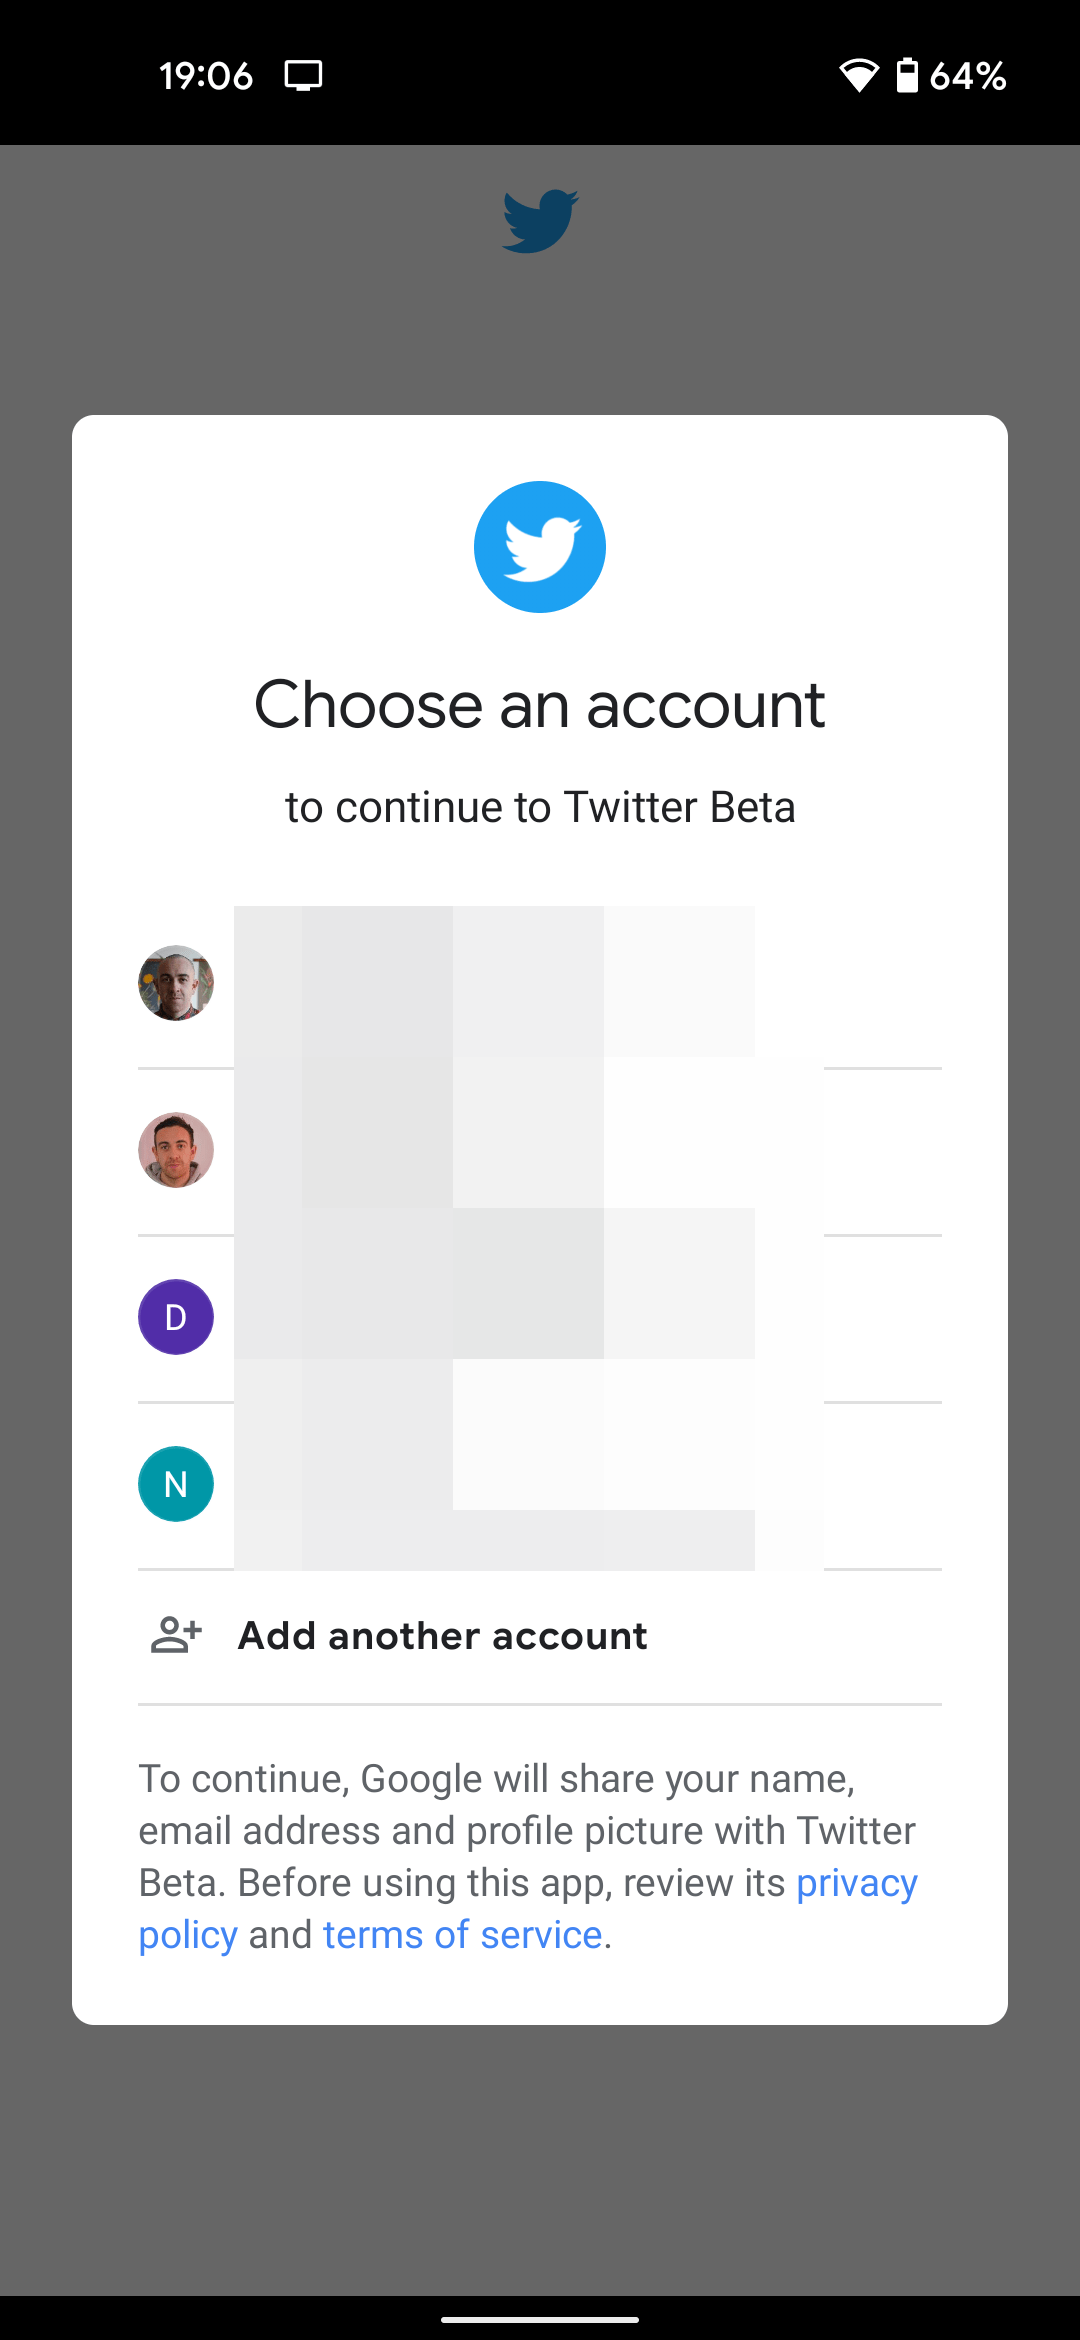The height and width of the screenshot is (2340, 1080).
Task: Select the blue Twitter bird logo icon
Action: [539, 546]
